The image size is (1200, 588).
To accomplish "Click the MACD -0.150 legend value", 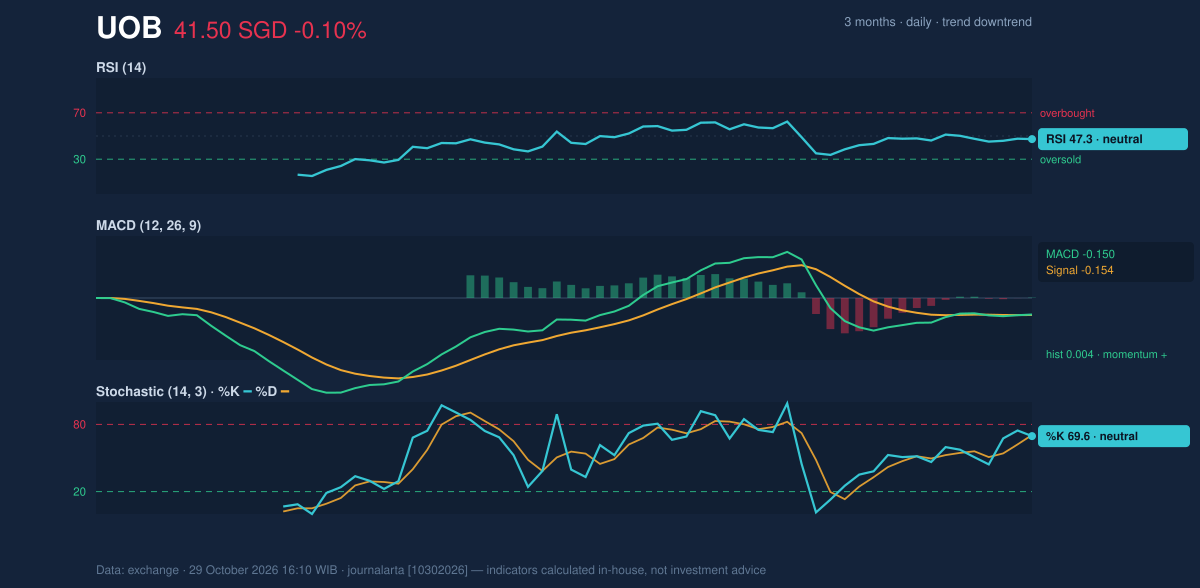I will coord(1080,254).
